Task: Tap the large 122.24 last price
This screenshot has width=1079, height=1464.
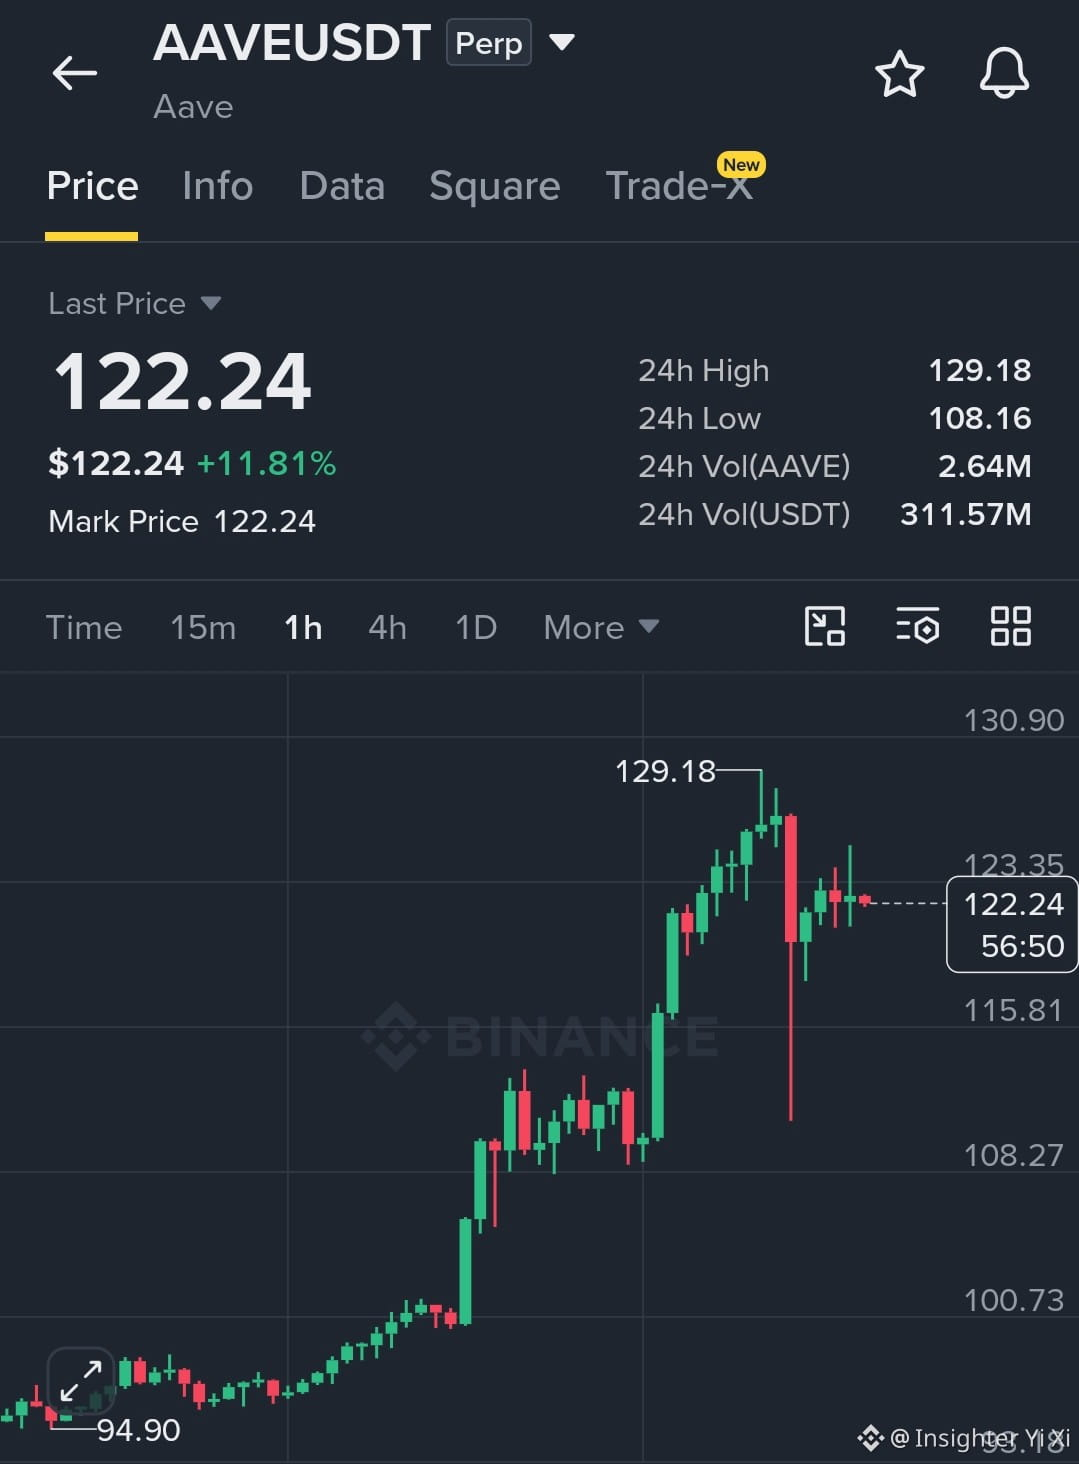Action: 182,382
